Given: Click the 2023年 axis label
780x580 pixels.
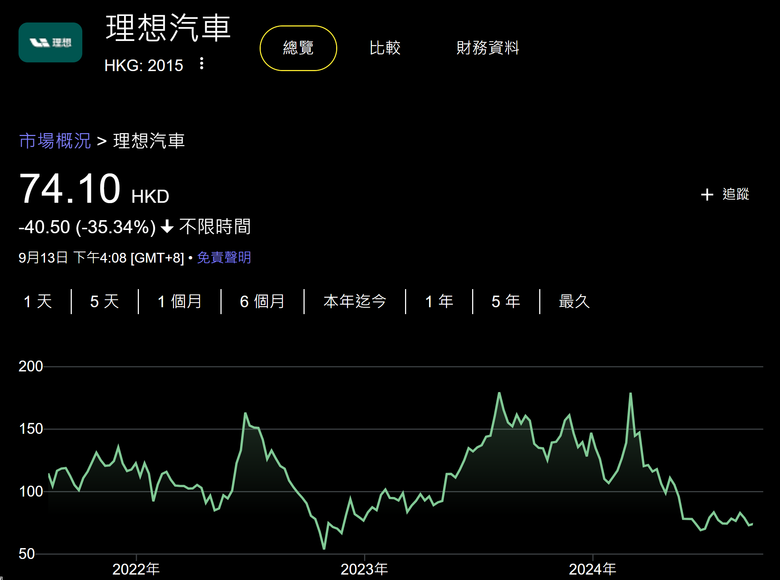Looking at the screenshot, I should click(x=364, y=569).
